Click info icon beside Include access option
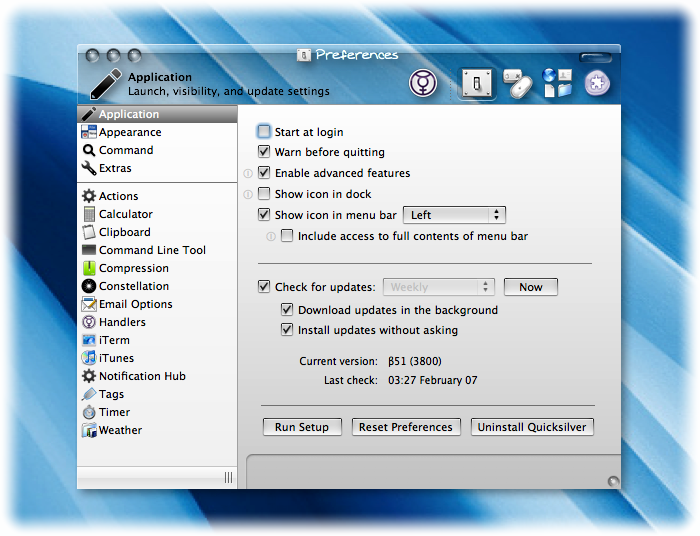Screen dimensions: 700x536 tap(271, 236)
